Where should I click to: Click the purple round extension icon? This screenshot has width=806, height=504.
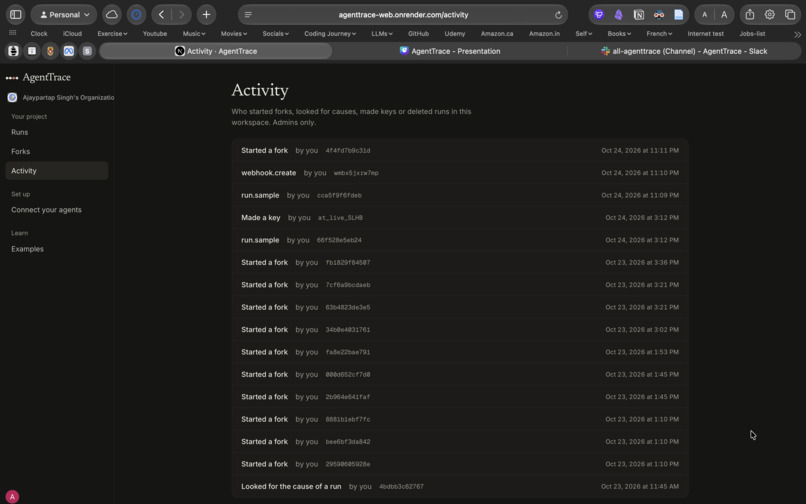[598, 14]
